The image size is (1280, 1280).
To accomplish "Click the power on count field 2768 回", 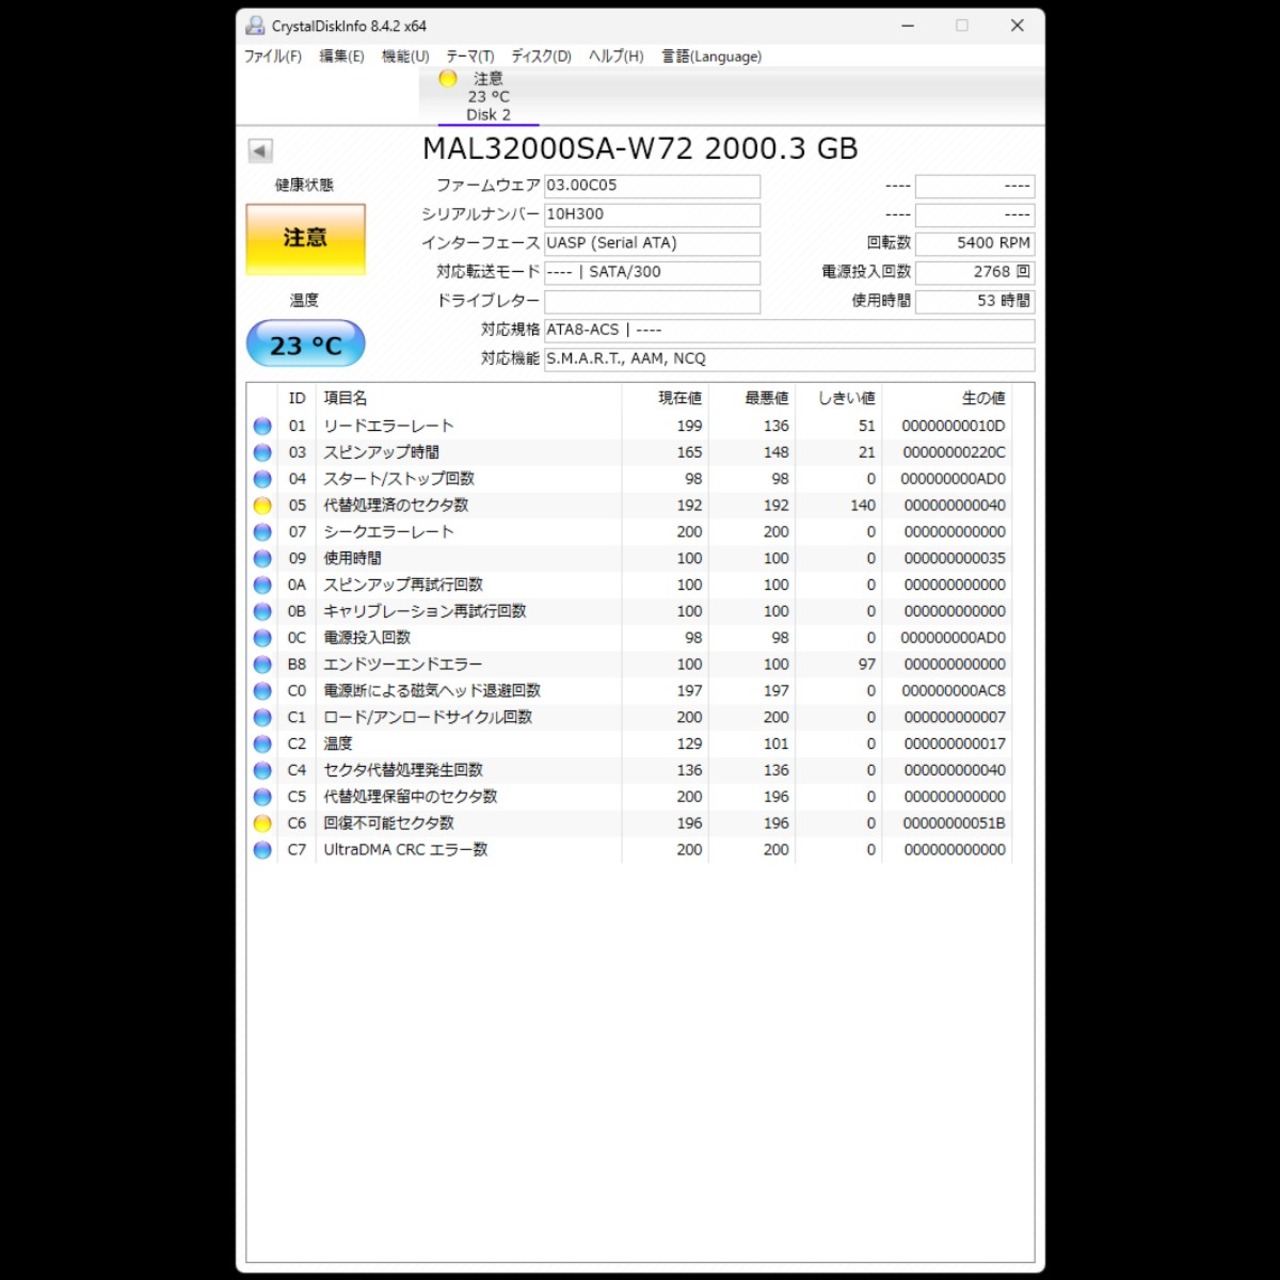I will tap(975, 272).
